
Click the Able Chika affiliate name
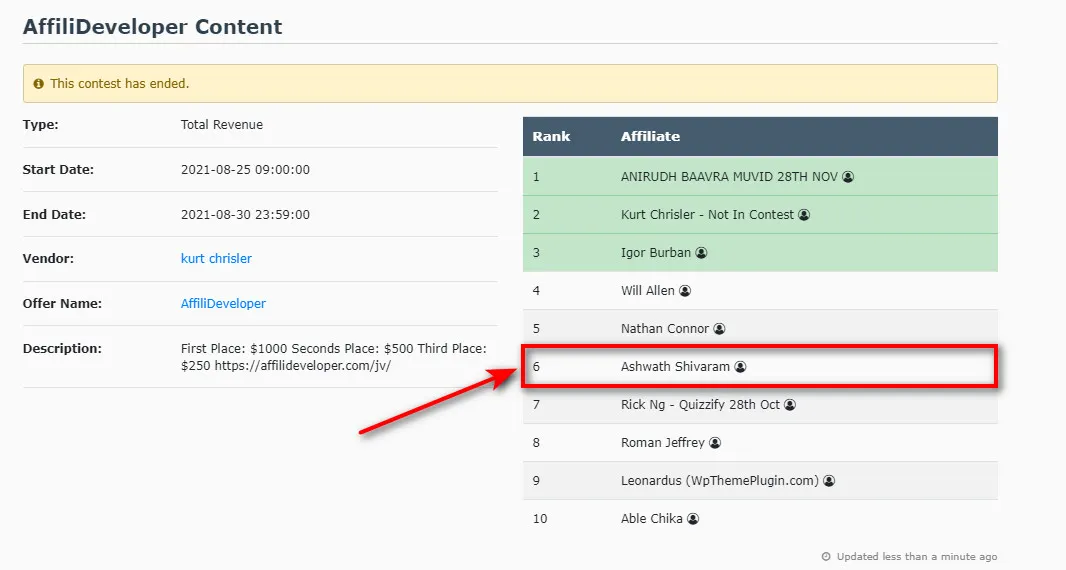tap(651, 519)
